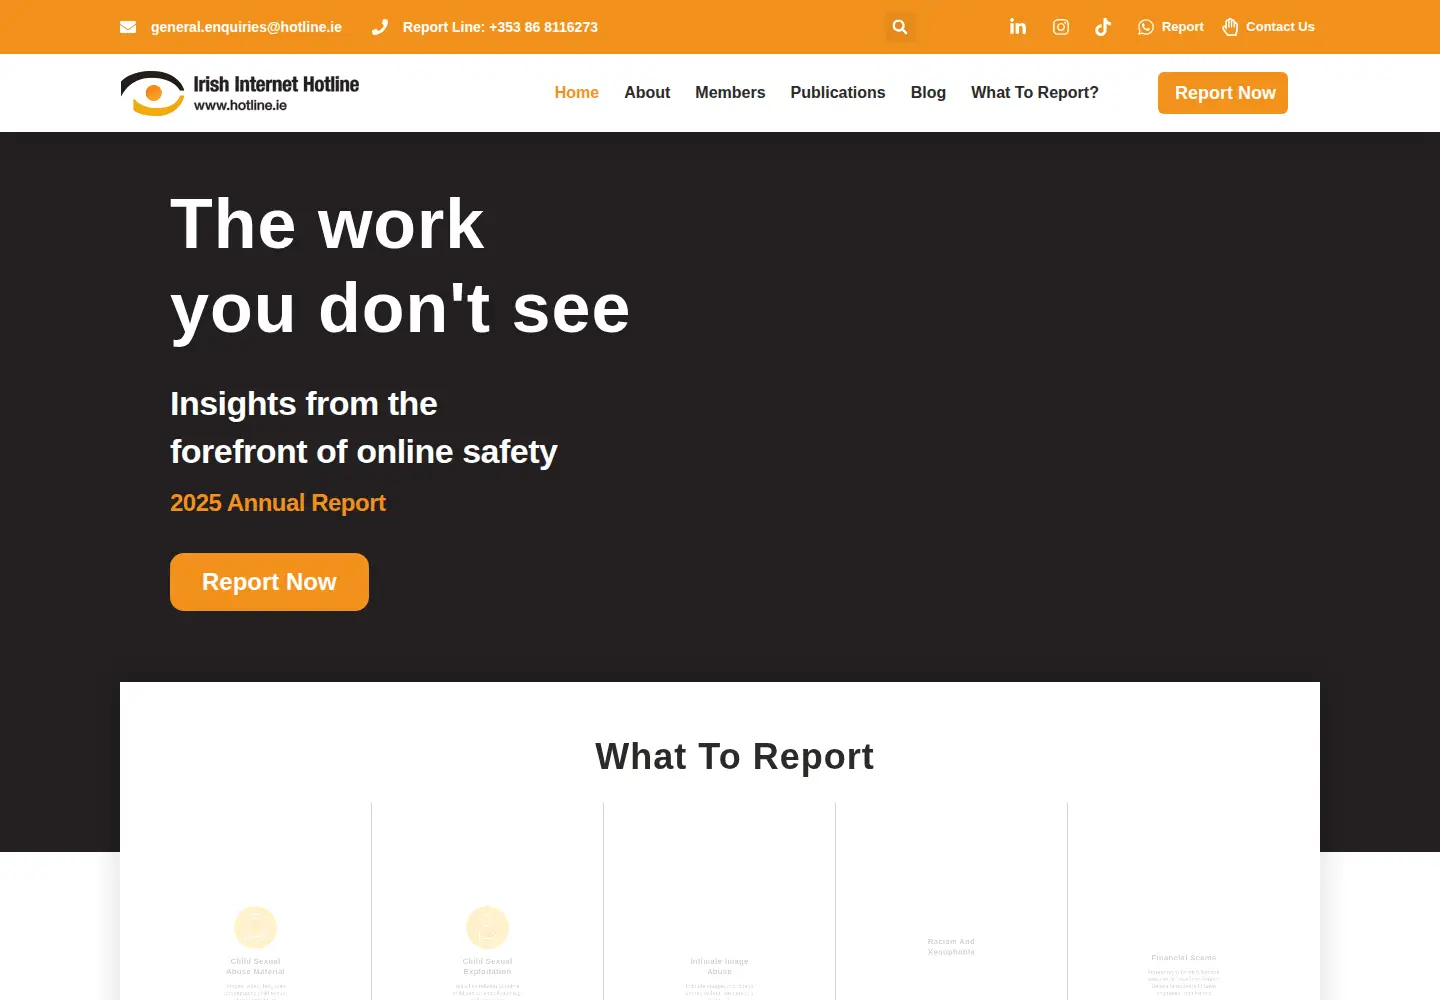Open the Members menu item
Viewport: 1440px width, 1000px height.
pos(730,93)
